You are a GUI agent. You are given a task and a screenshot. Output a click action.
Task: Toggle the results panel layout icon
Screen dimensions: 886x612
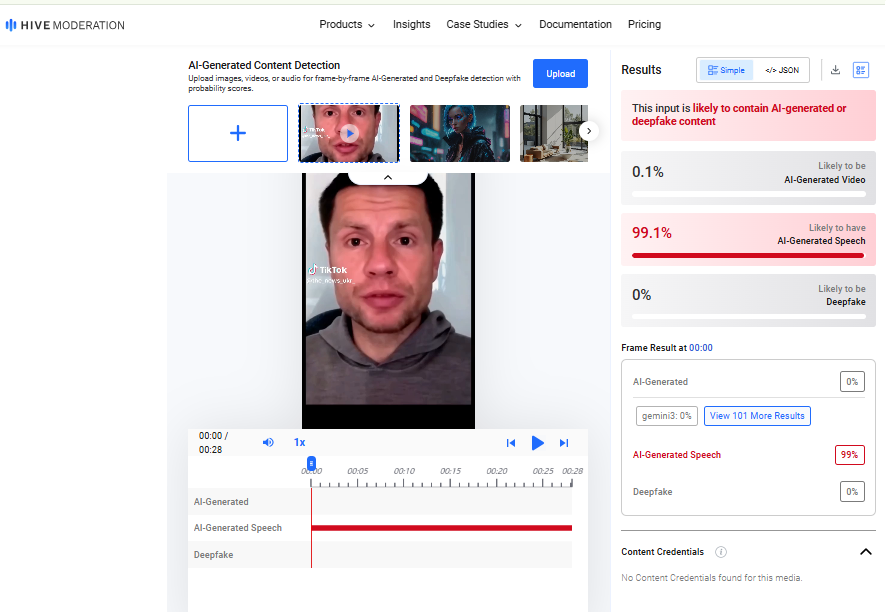click(861, 70)
